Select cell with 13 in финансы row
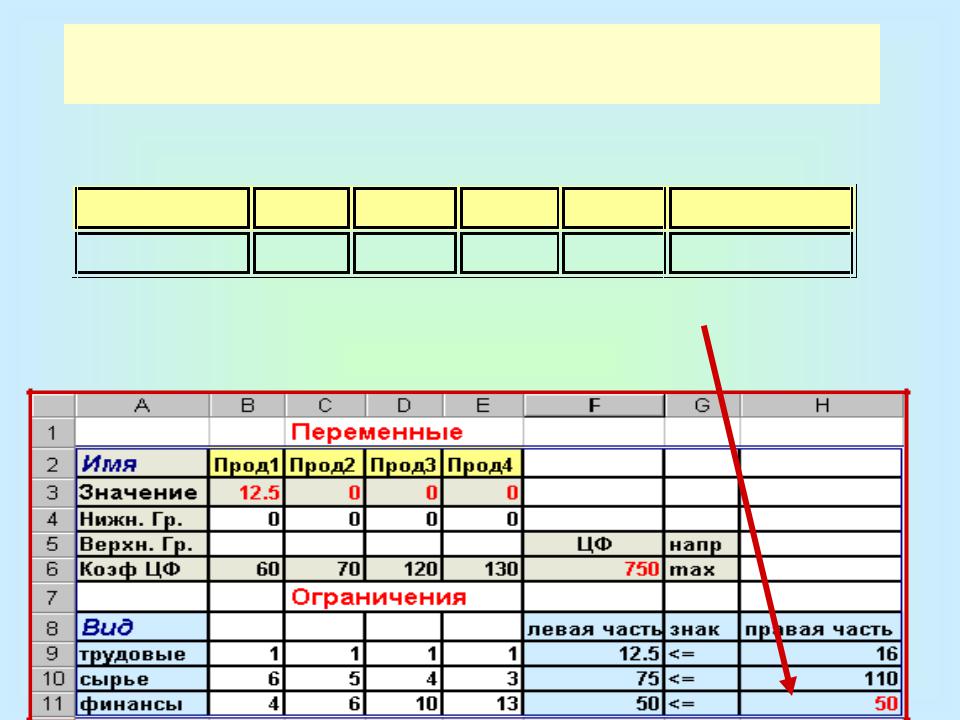The height and width of the screenshot is (720, 960). (x=482, y=703)
